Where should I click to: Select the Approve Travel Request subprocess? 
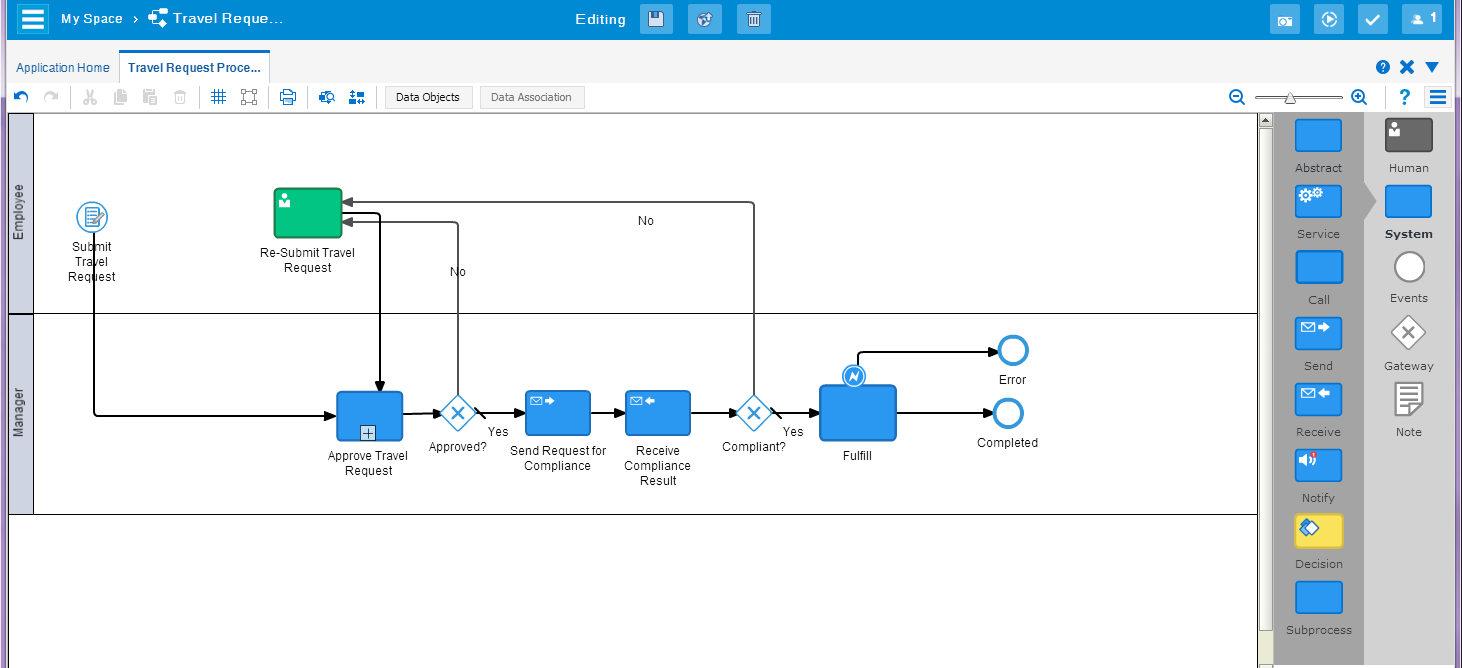[369, 416]
